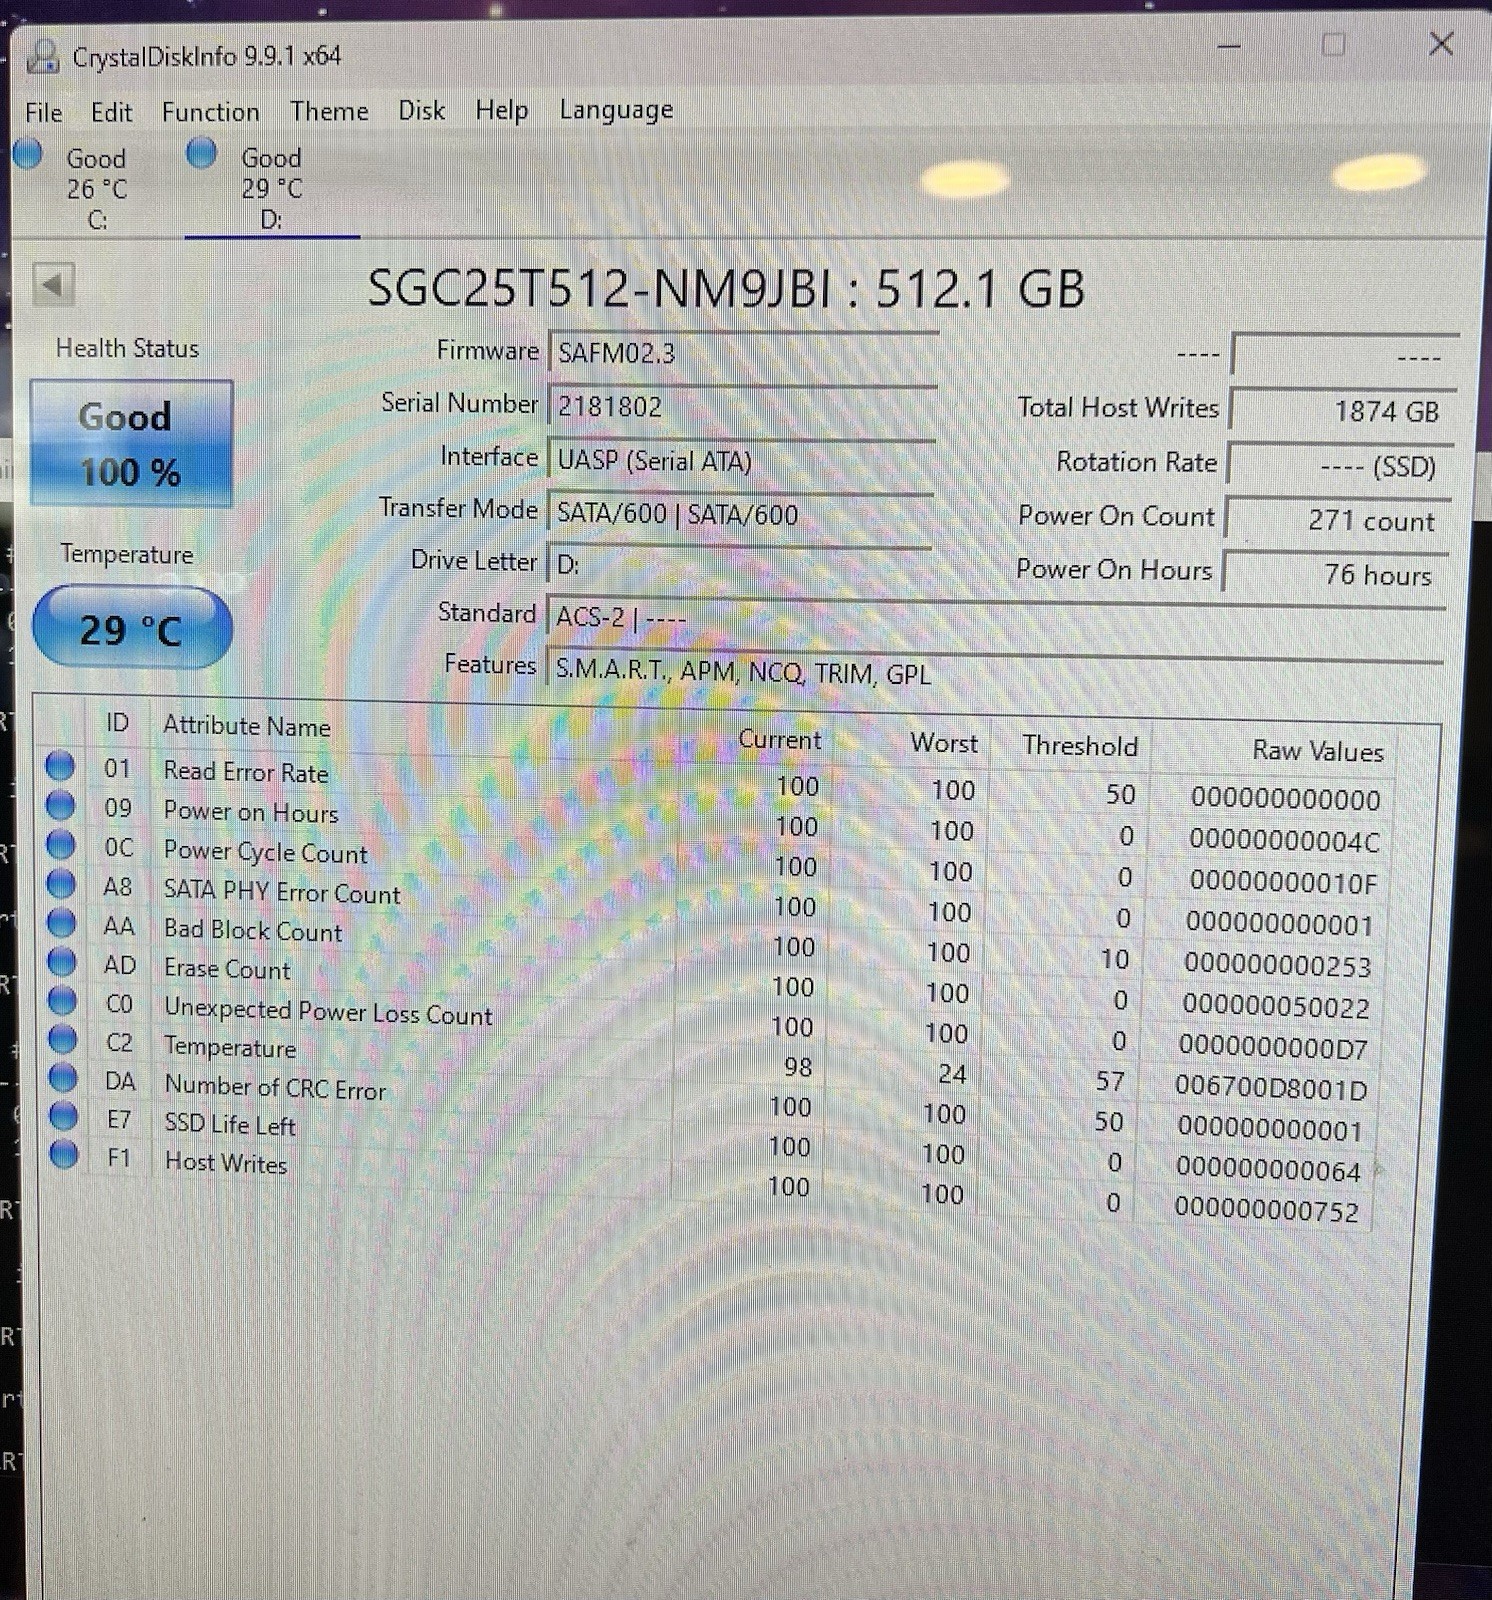
Task: Open the File menu
Action: 44,112
